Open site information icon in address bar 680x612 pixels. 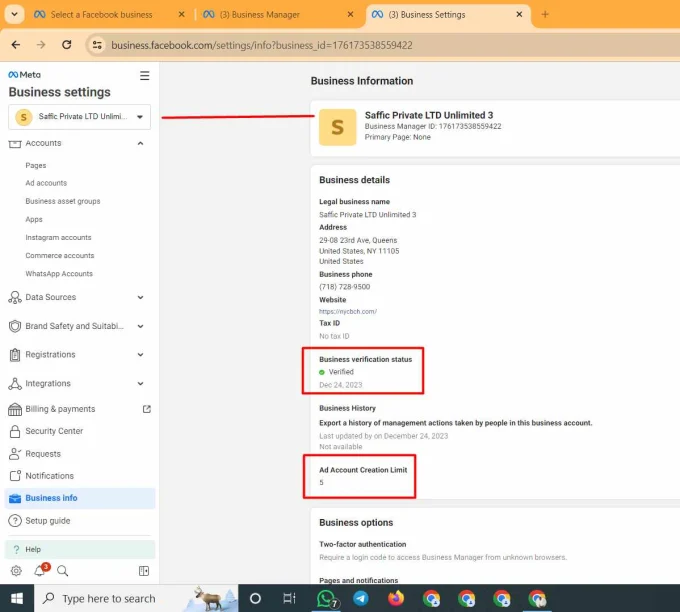coord(97,45)
